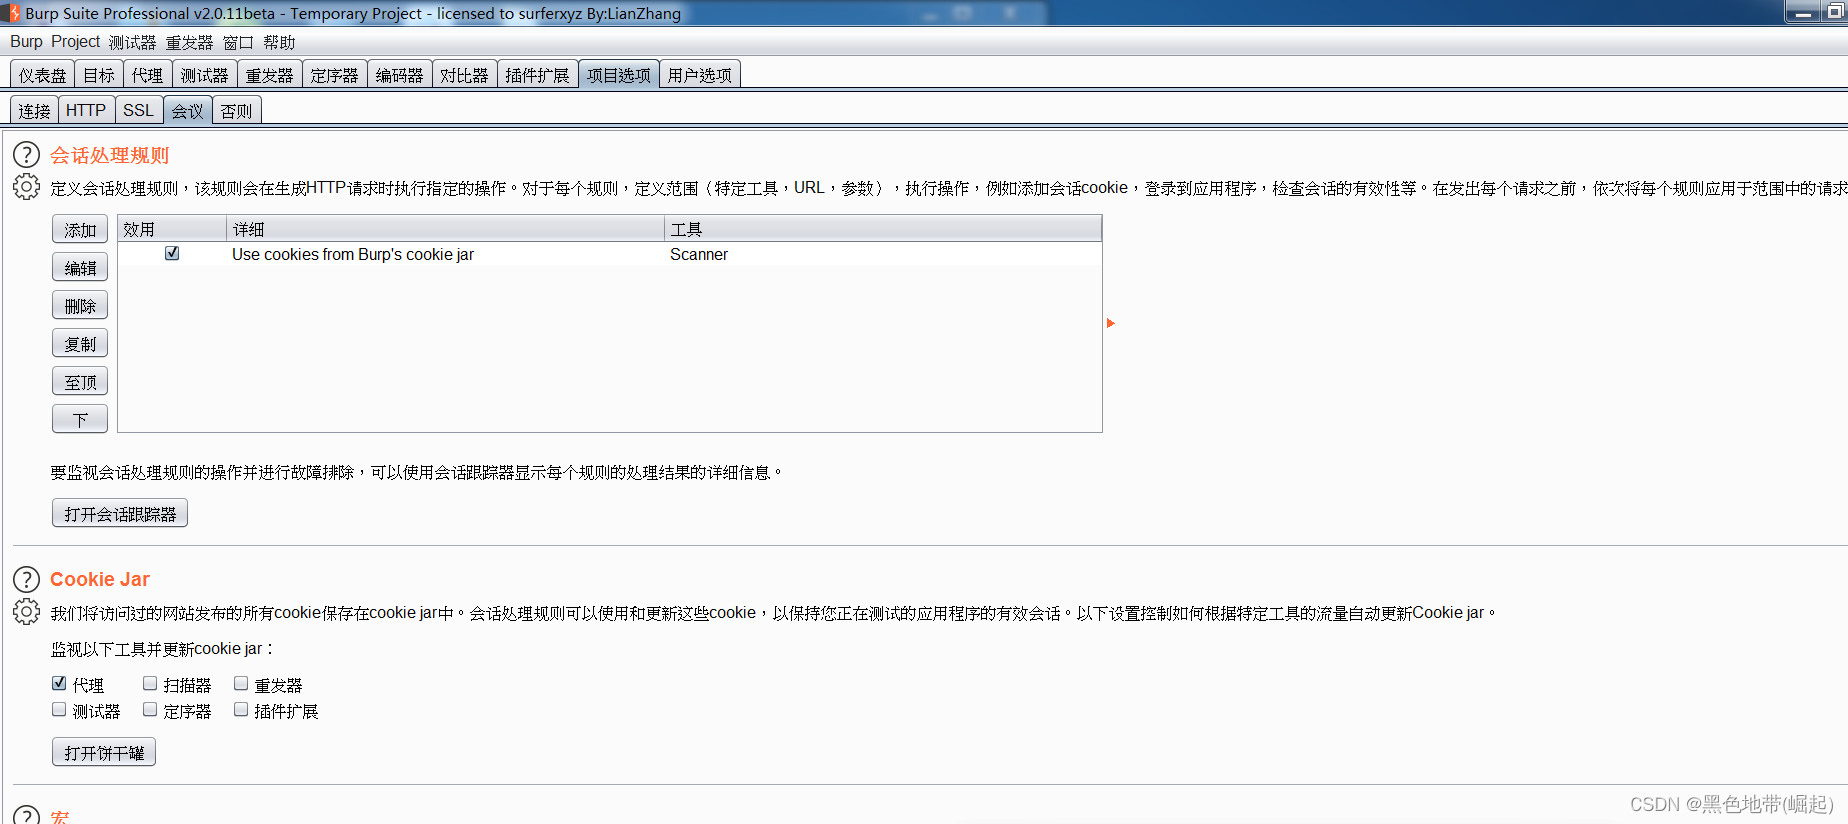The image size is (1848, 824).
Task: Click the Burp Suite title bar icon
Action: point(13,13)
